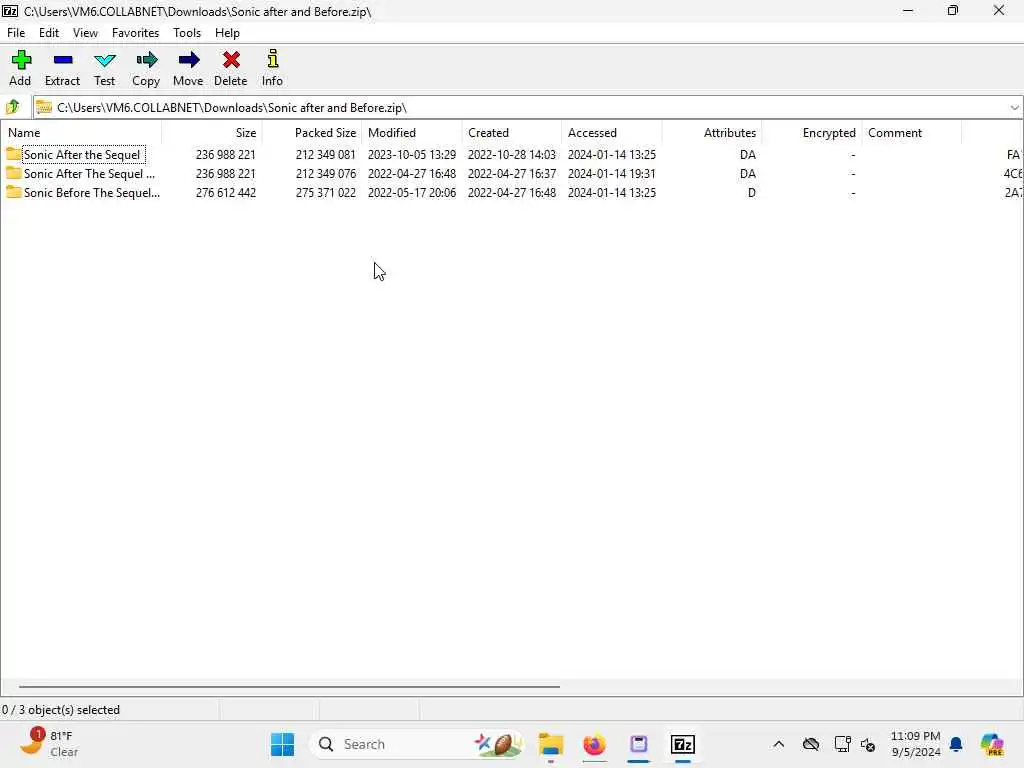The height and width of the screenshot is (768, 1024).
Task: Click the muted volume tray icon
Action: (x=868, y=744)
